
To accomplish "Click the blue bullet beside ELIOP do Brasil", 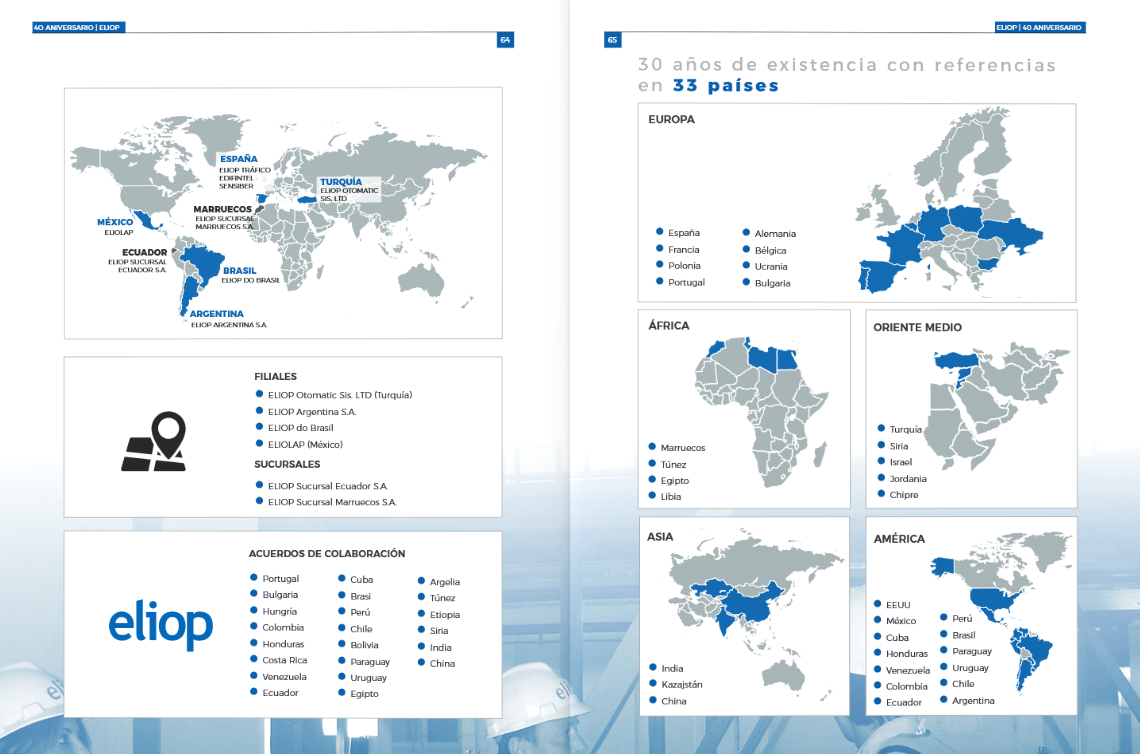I will point(258,427).
